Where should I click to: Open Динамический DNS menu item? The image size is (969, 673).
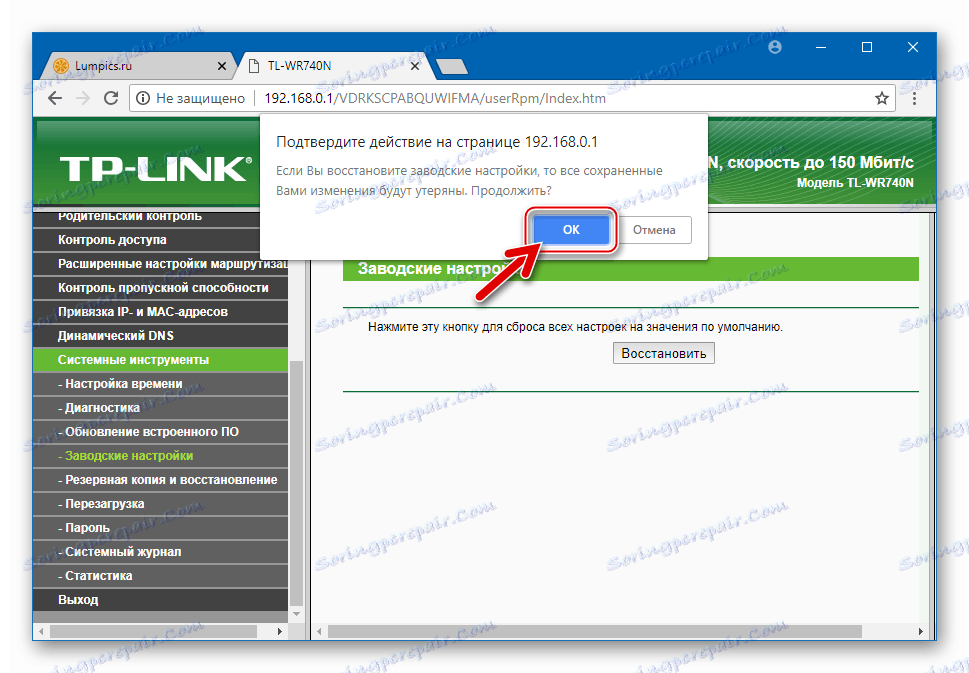click(161, 336)
